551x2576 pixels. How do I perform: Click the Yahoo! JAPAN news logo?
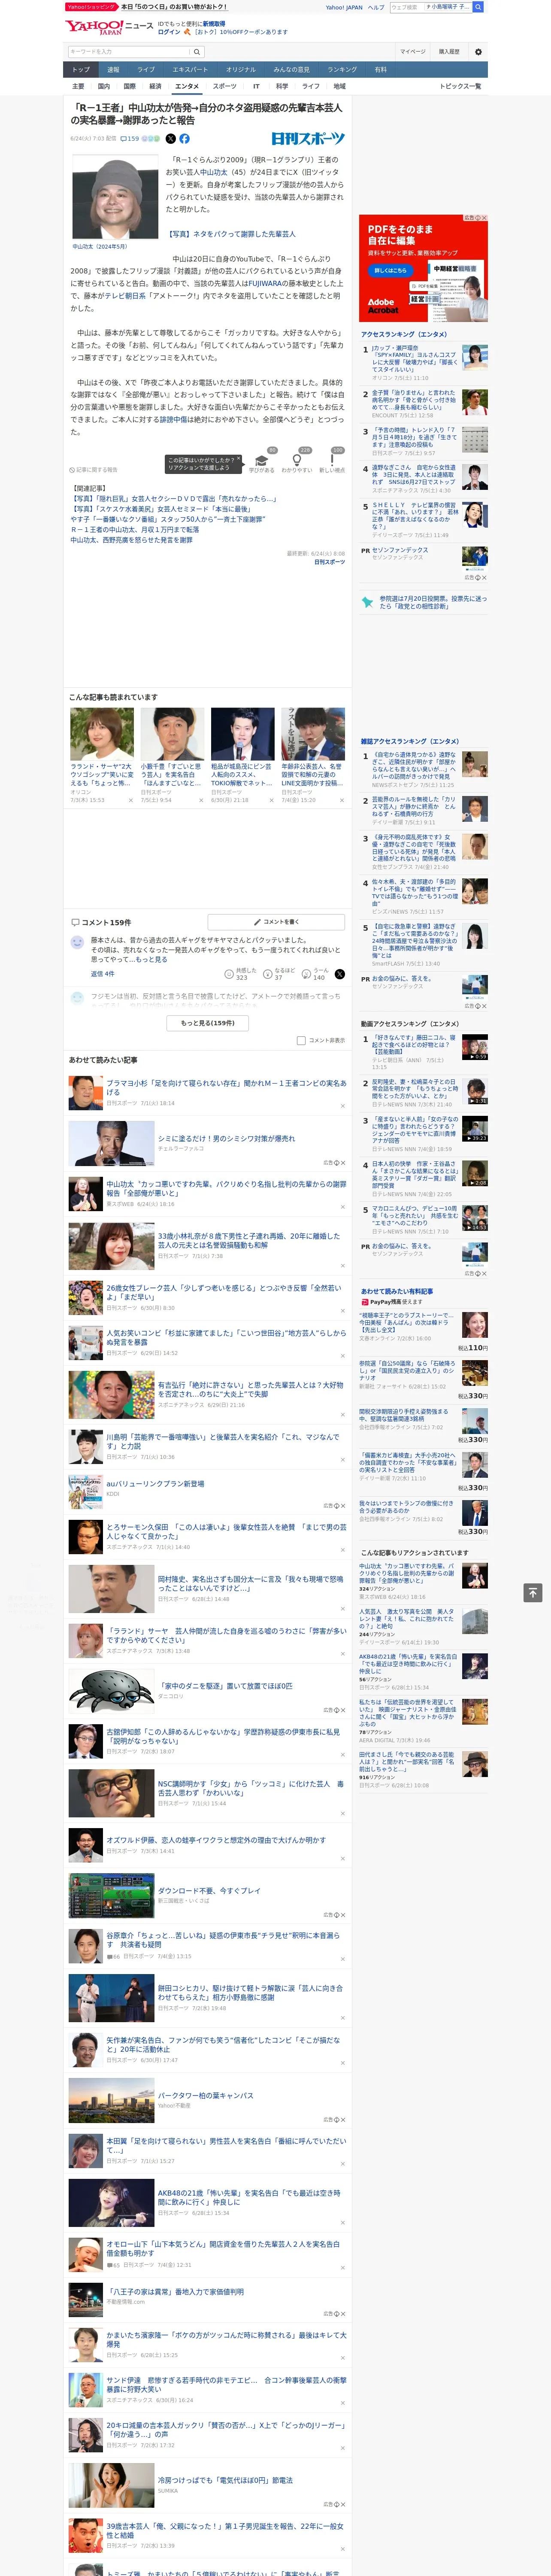pyautogui.click(x=110, y=27)
